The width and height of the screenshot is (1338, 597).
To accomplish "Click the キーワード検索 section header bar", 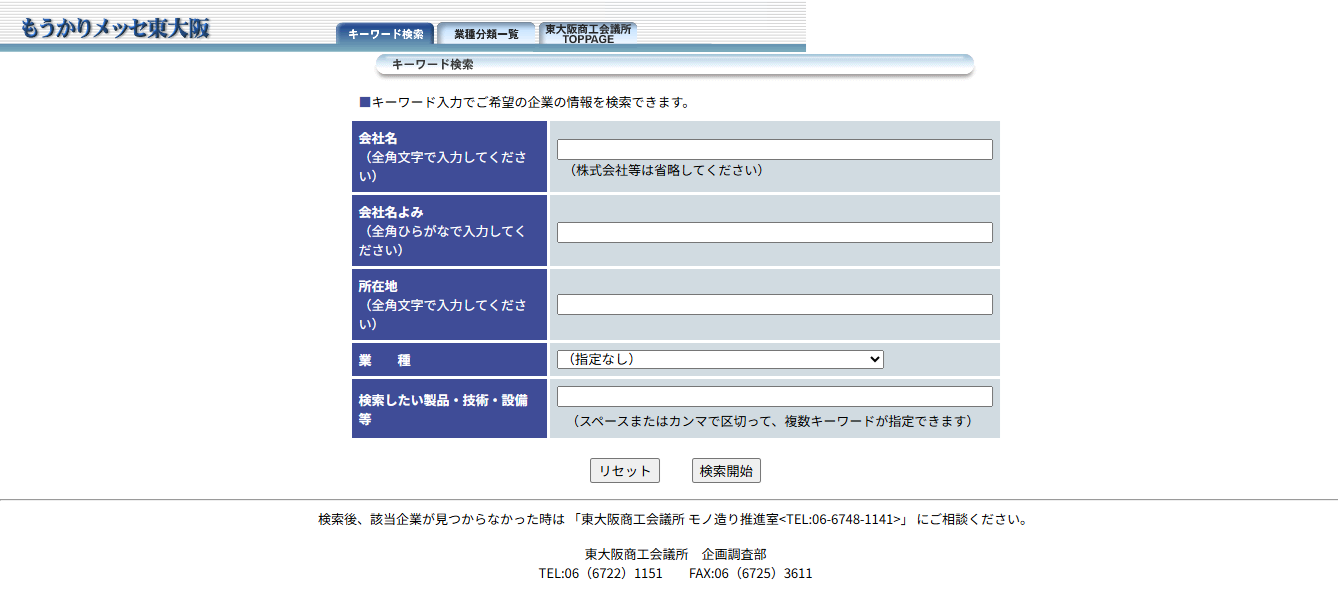I will pos(674,65).
